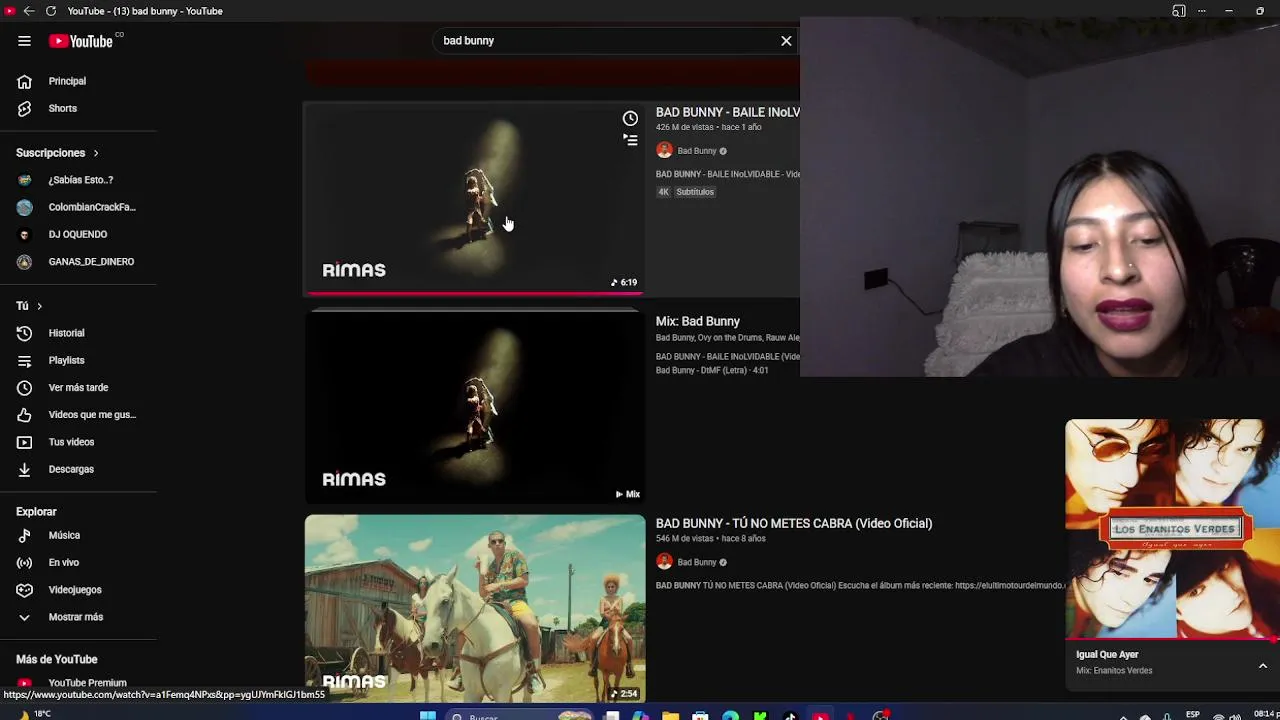Viewport: 1280px width, 720px height.
Task: Open Descargas in sidebar
Action: click(x=78, y=469)
